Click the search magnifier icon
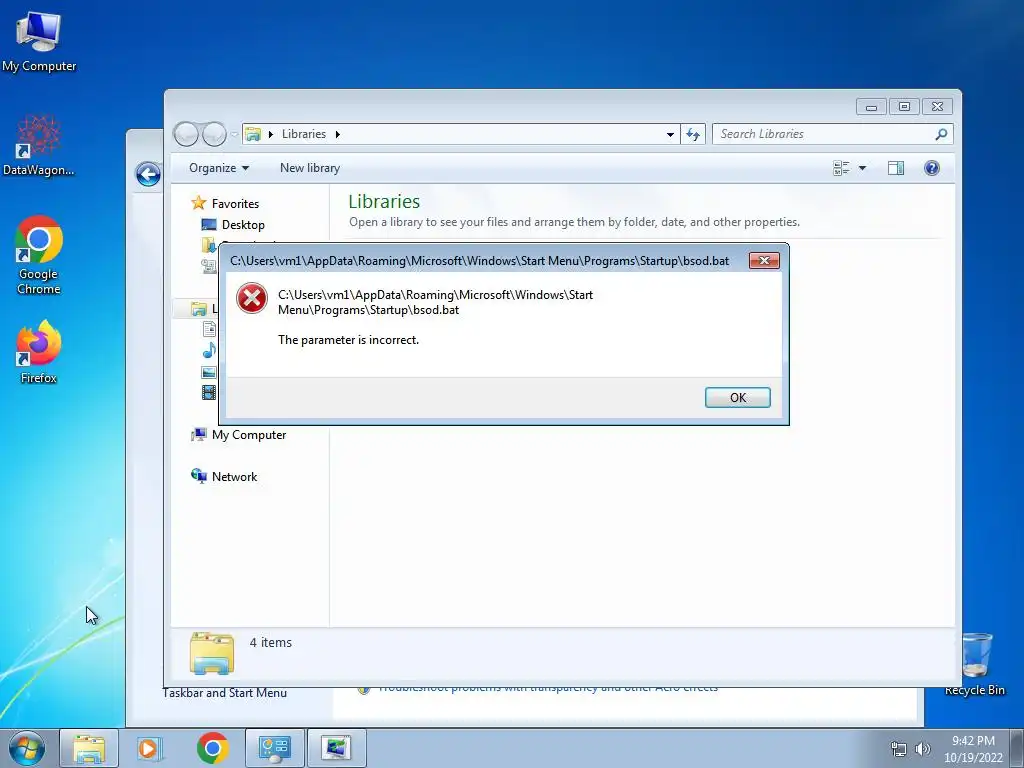The image size is (1024, 768). tap(941, 134)
